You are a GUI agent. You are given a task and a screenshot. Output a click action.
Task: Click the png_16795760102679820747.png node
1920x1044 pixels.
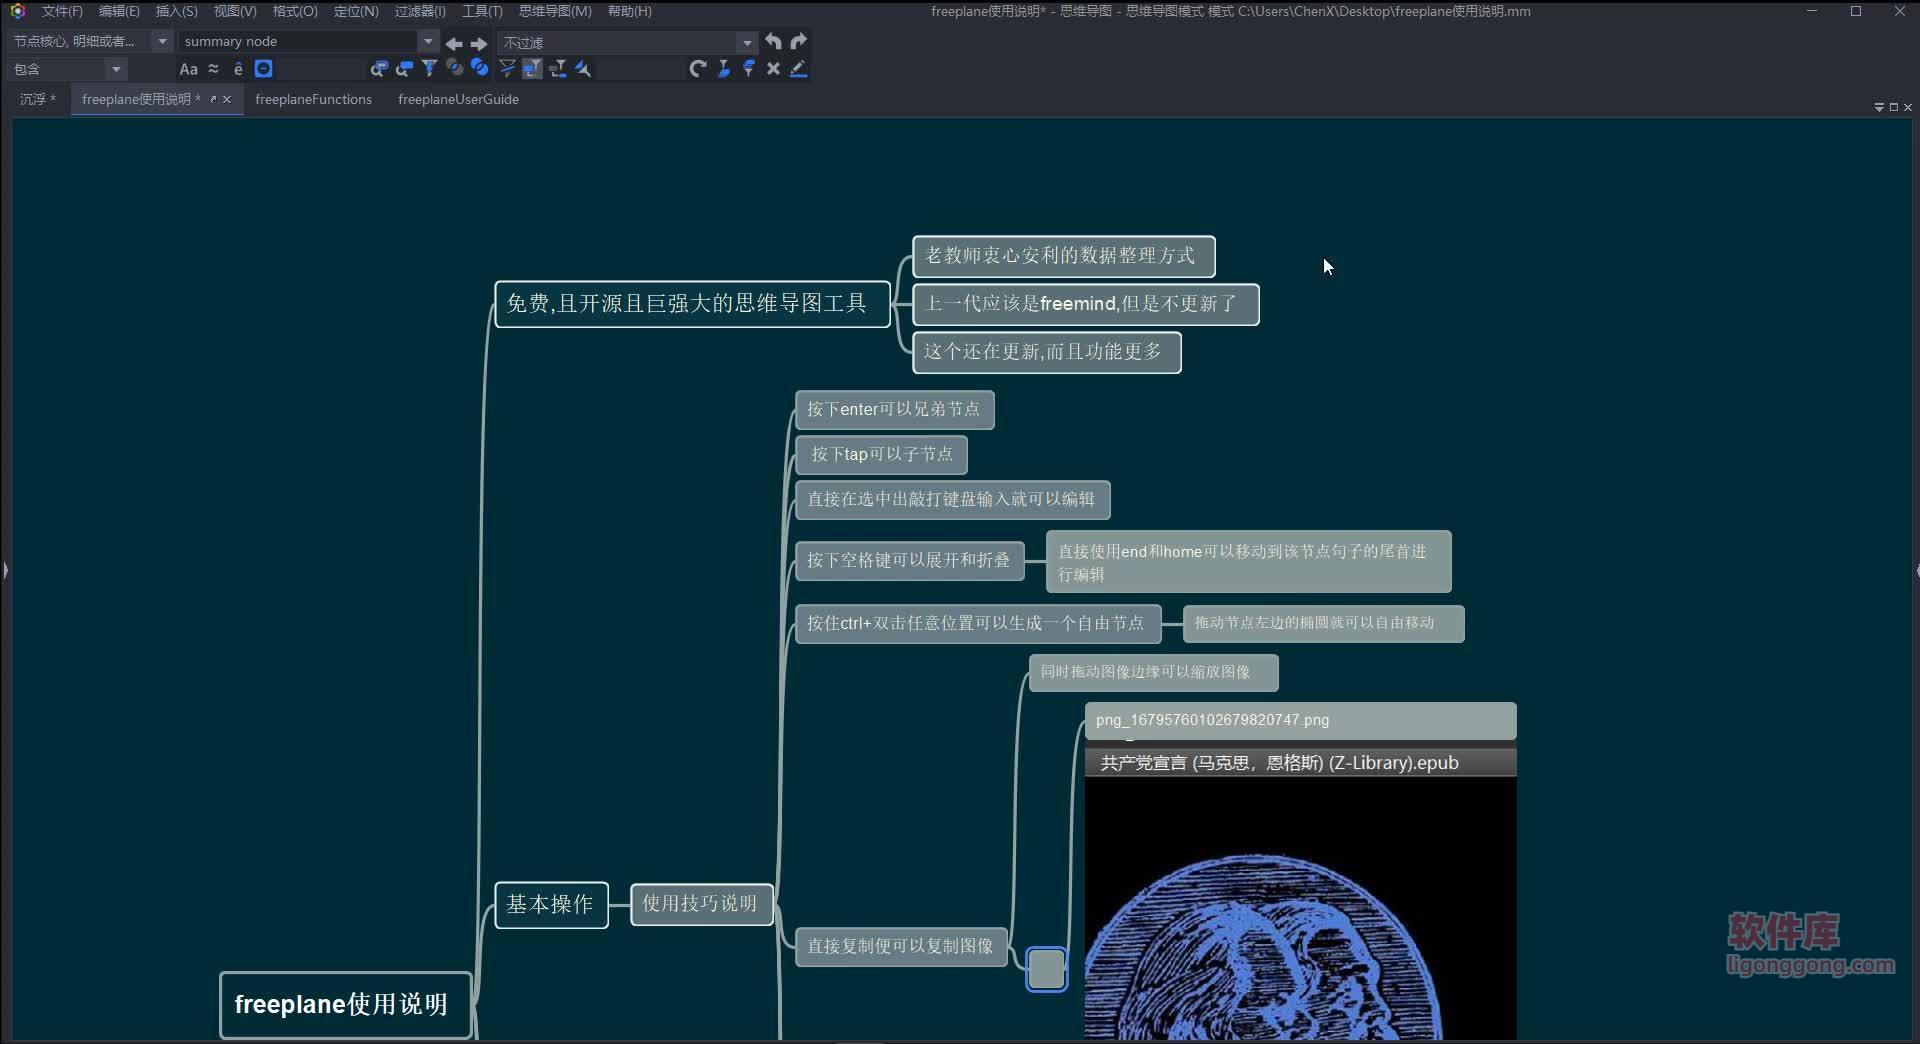pyautogui.click(x=1300, y=721)
